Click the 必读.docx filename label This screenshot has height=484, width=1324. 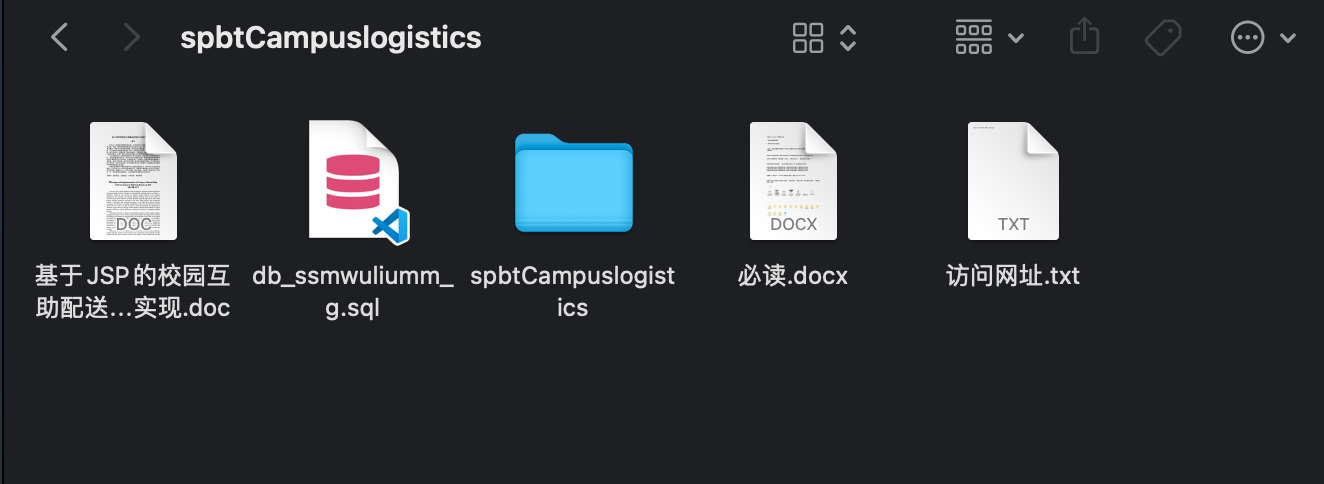tap(793, 276)
